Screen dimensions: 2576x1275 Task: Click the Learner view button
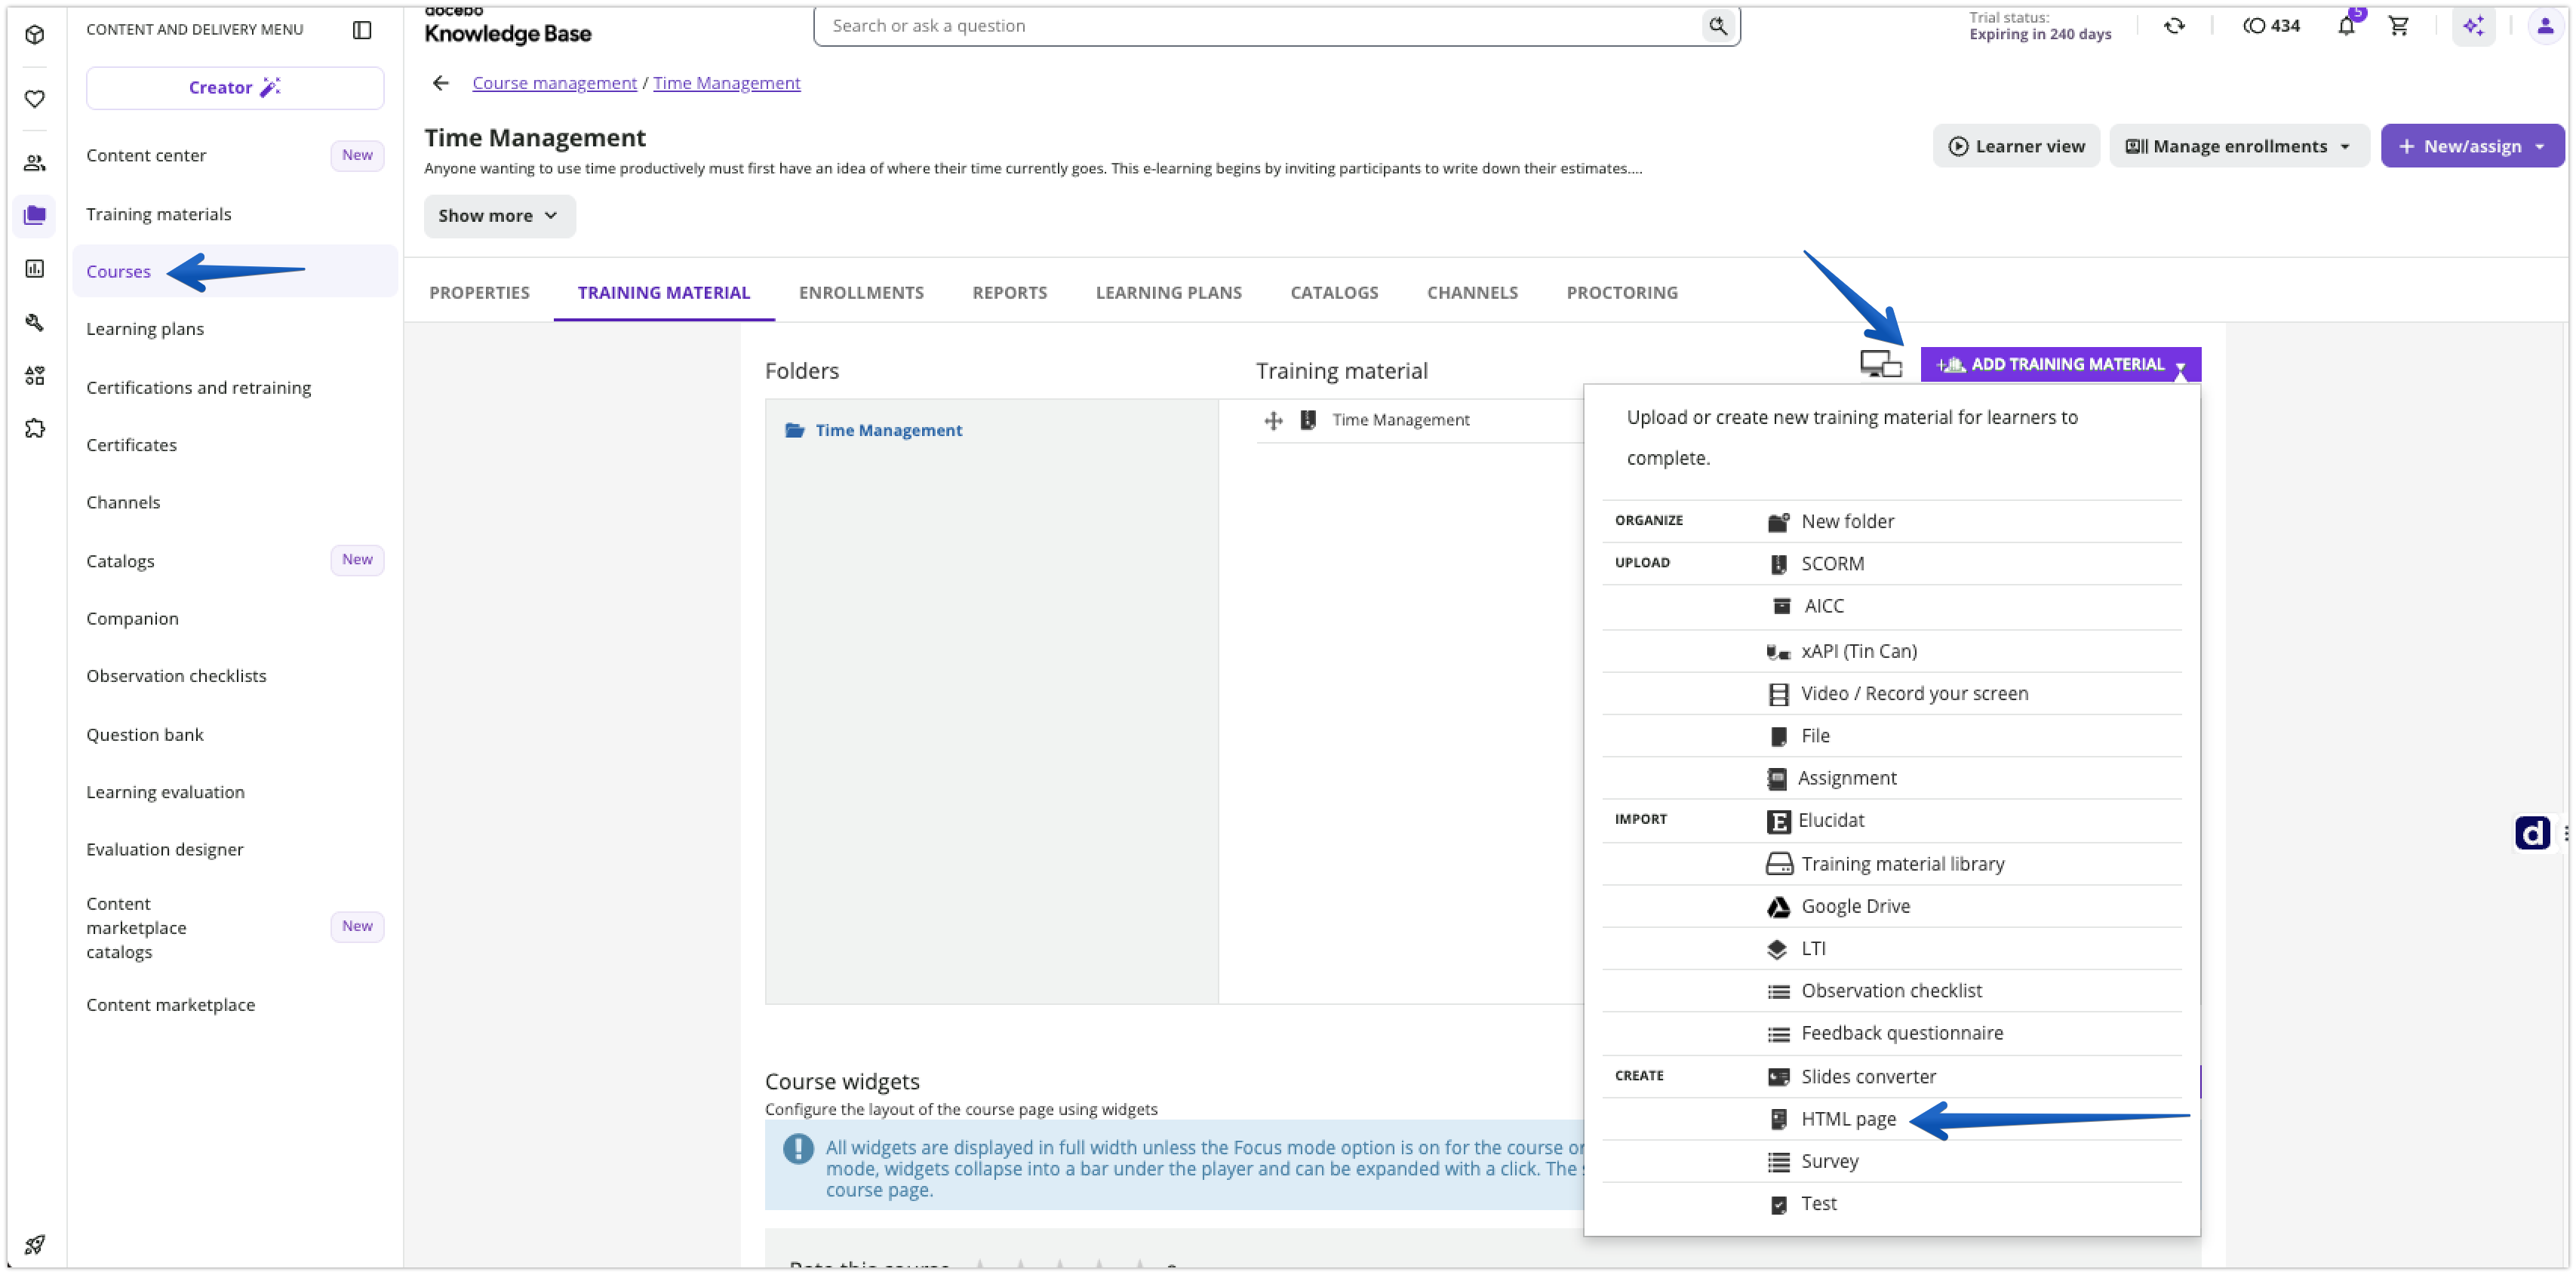(x=2016, y=146)
